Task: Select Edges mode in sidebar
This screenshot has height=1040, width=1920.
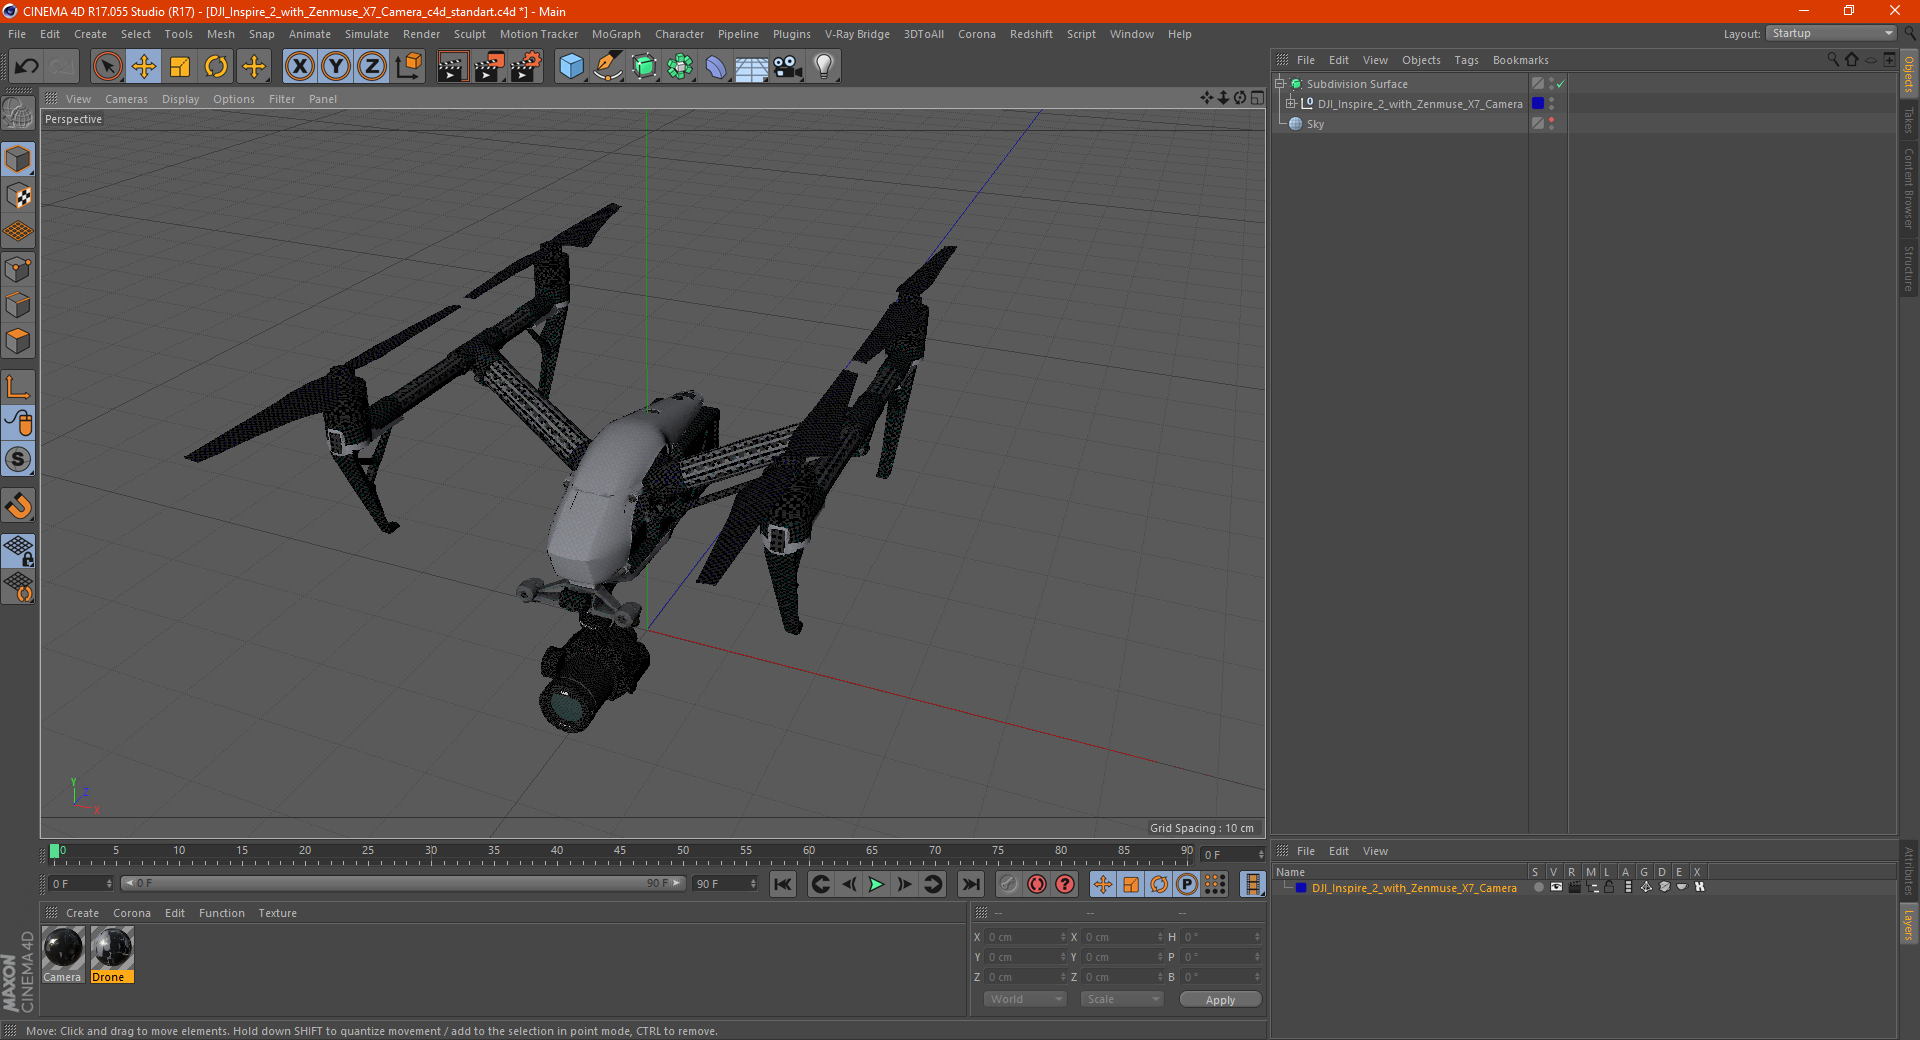Action: coord(18,305)
